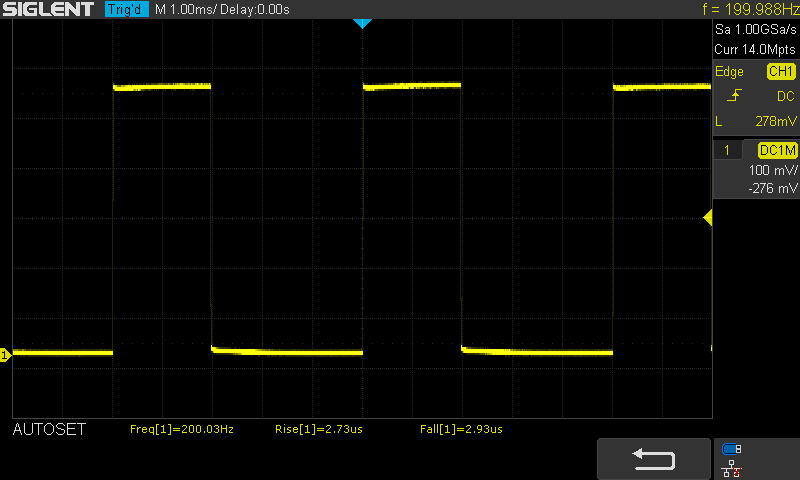Click the SIGLENT logo
The width and height of the screenshot is (800, 480).
tap(48, 9)
